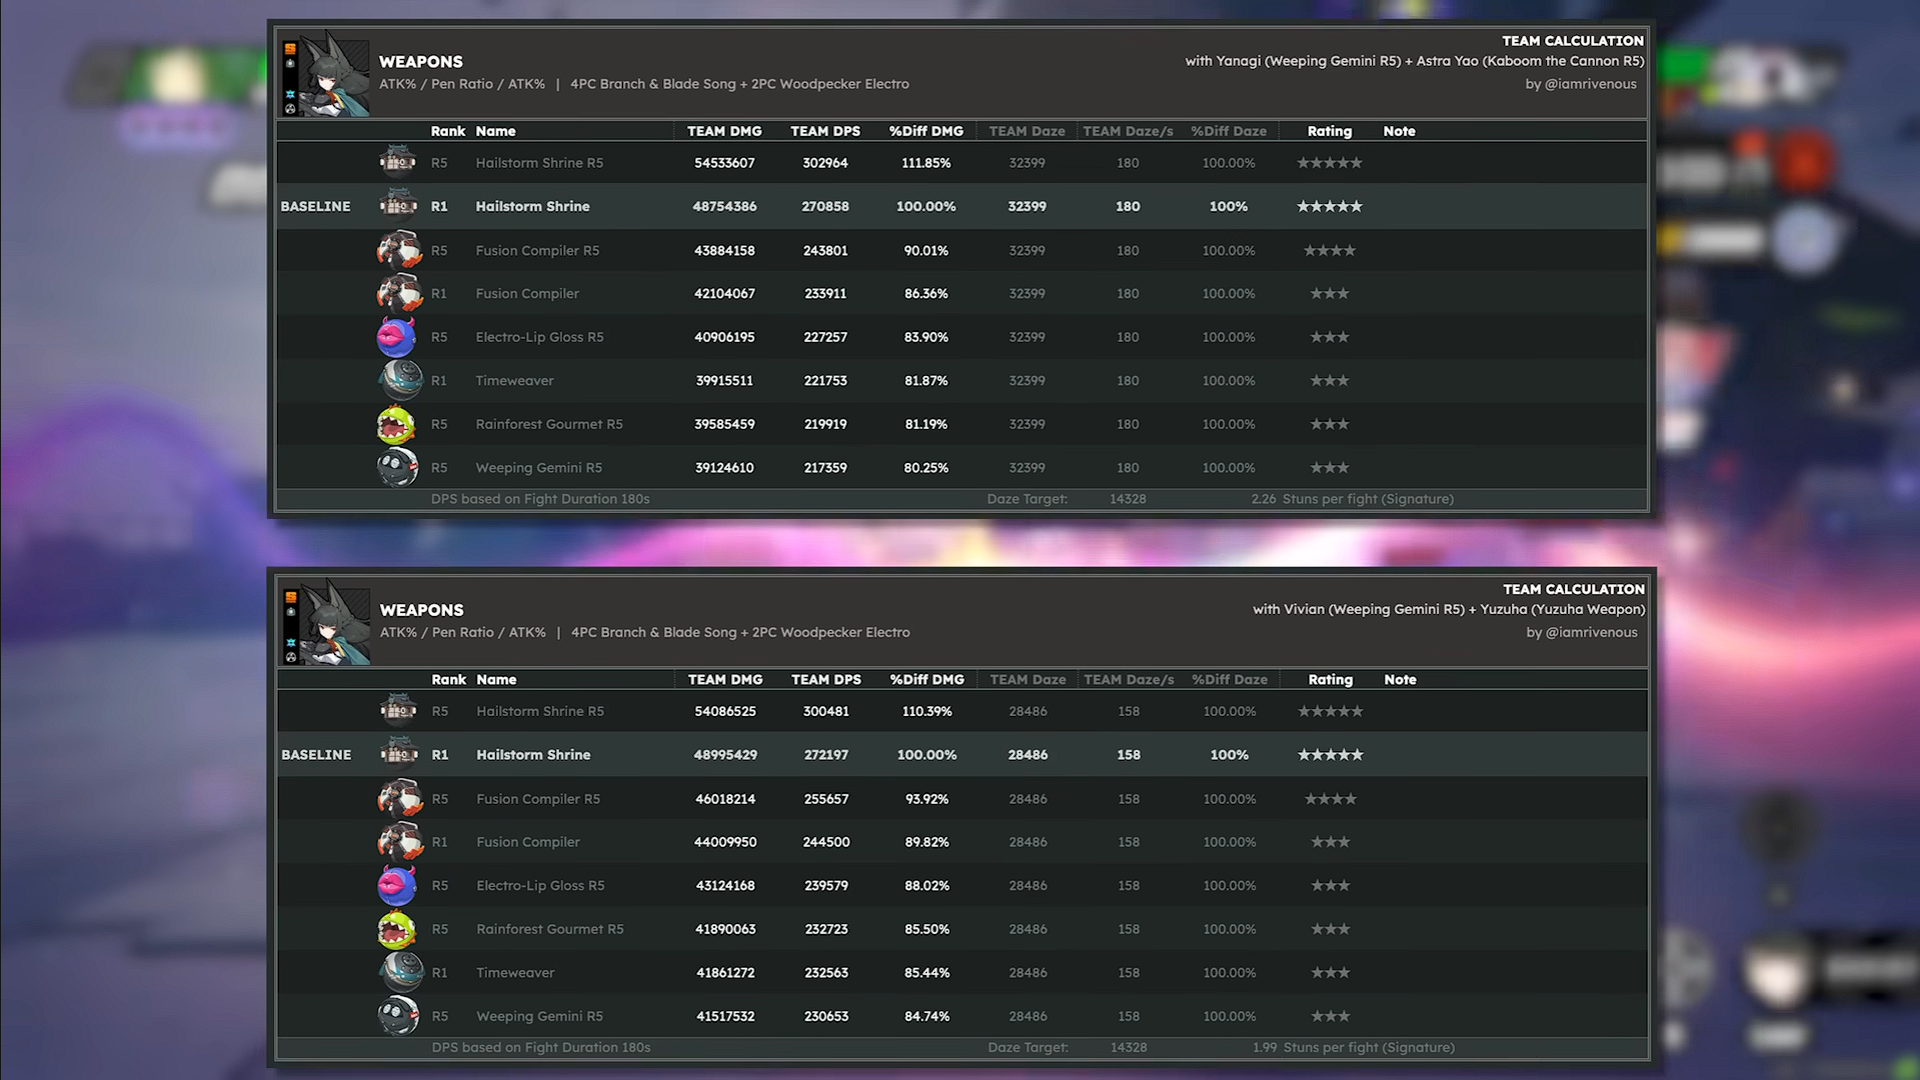Click %Diff Daze header in bottom table
The width and height of the screenshot is (1920, 1080).
(1229, 679)
